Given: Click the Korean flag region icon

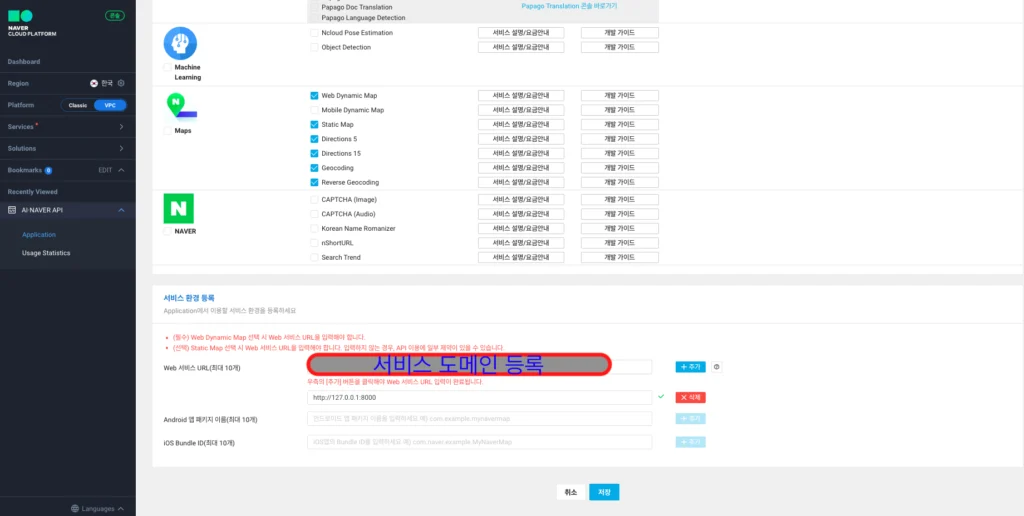Looking at the screenshot, I should (94, 83).
